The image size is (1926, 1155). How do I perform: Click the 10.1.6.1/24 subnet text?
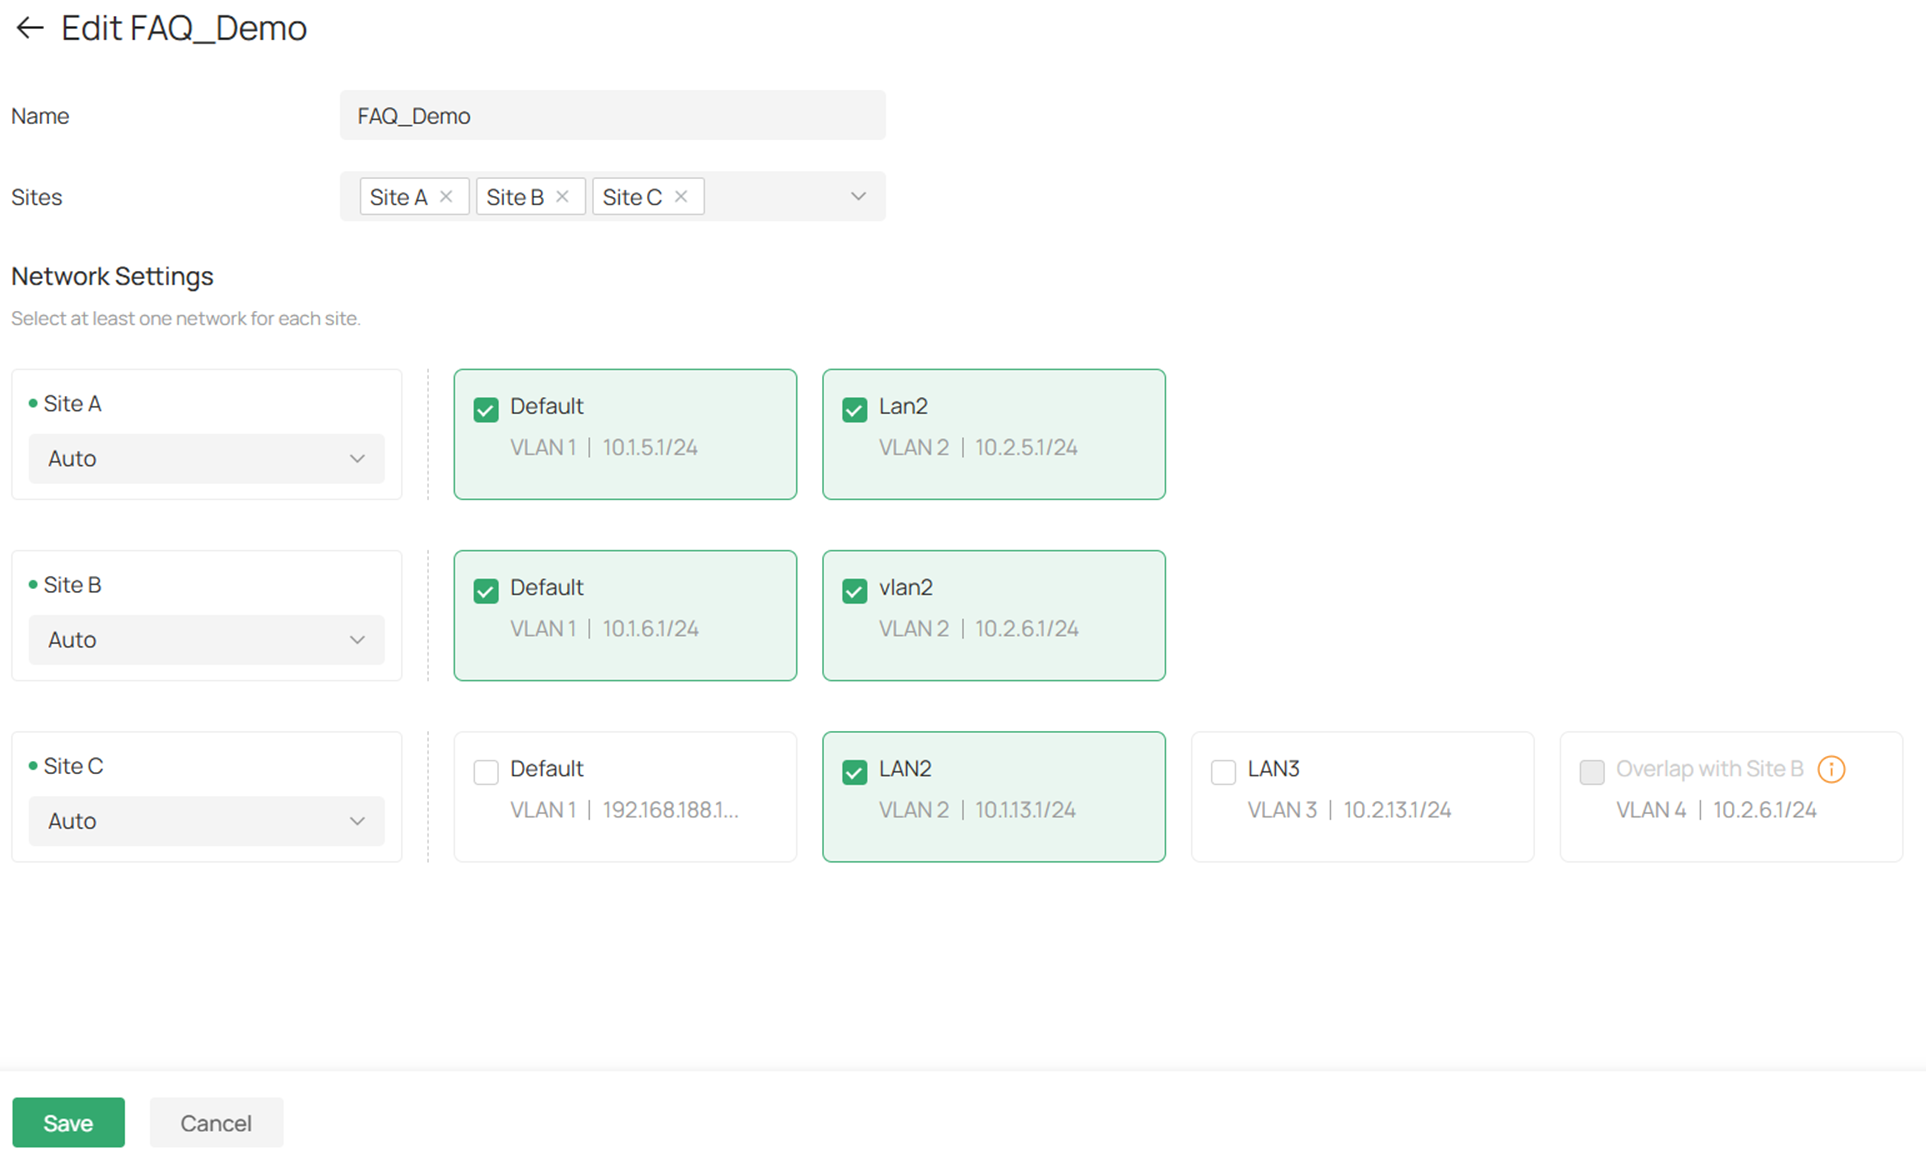coord(650,629)
